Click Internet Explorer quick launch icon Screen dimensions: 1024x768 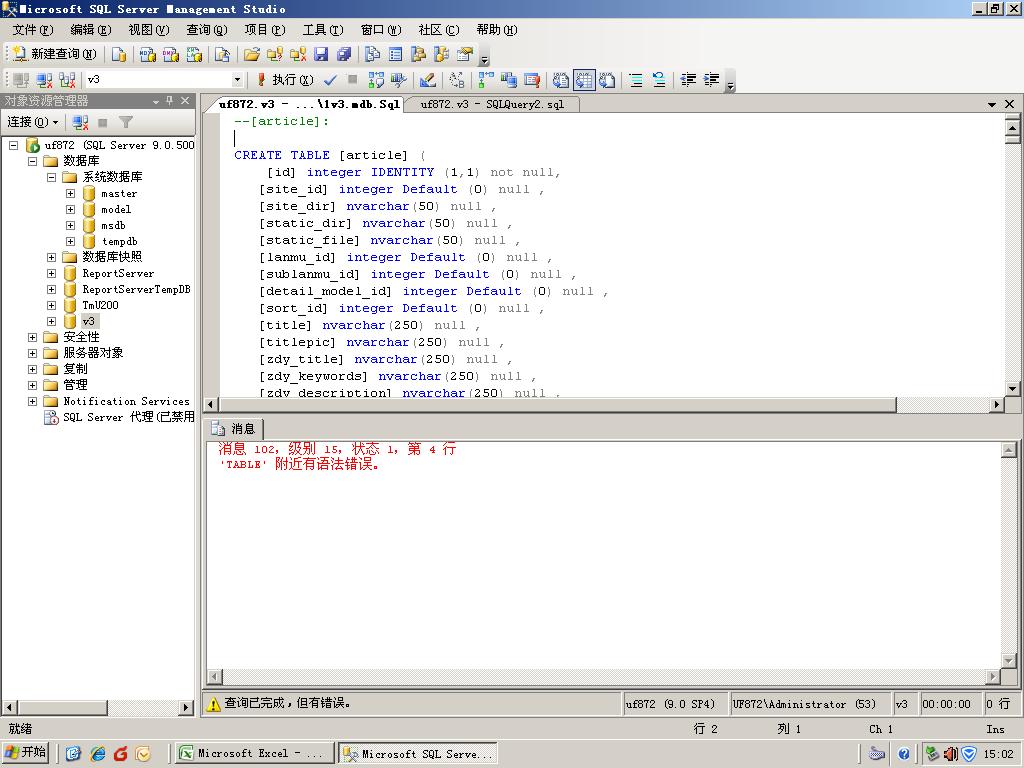click(98, 754)
